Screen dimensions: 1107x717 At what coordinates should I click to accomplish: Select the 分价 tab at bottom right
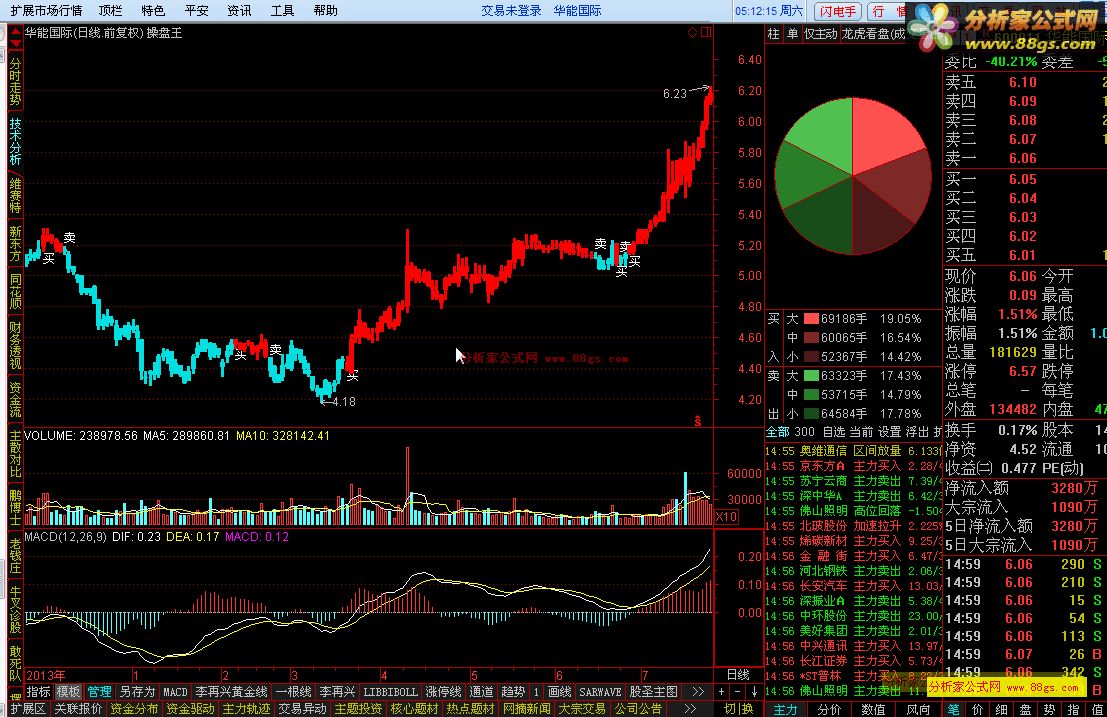point(829,709)
